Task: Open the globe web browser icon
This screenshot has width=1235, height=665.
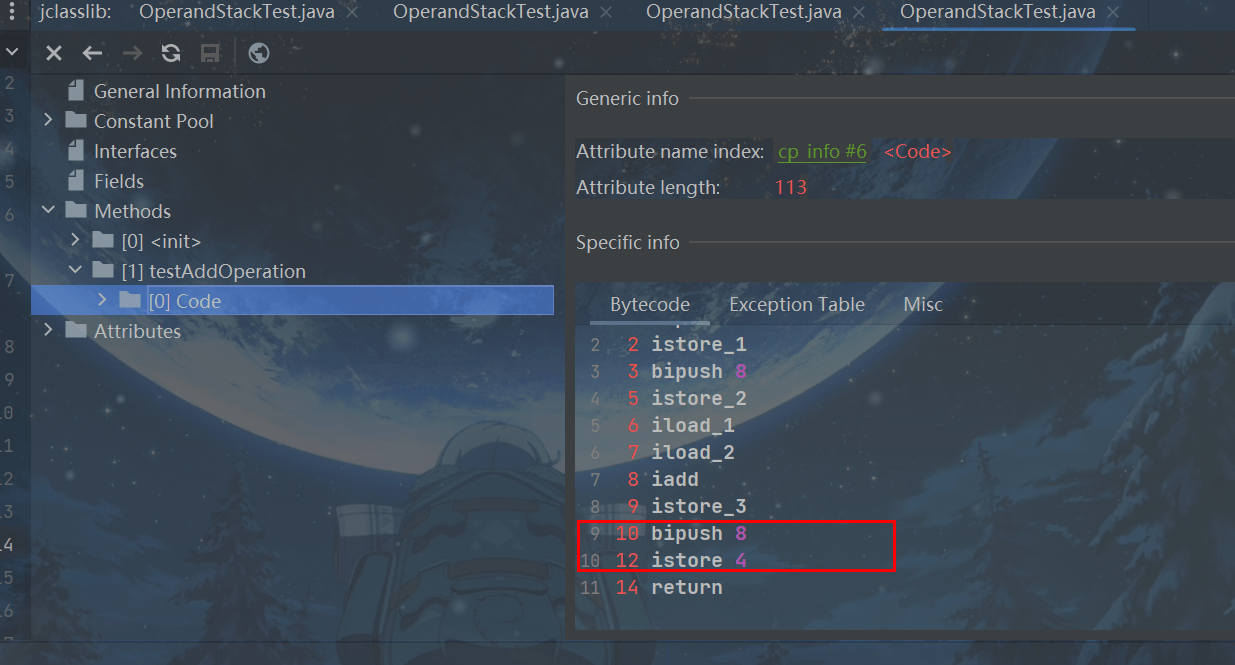Action: click(259, 54)
